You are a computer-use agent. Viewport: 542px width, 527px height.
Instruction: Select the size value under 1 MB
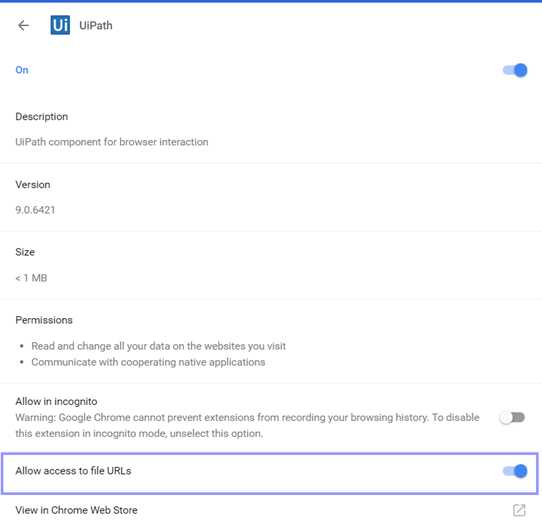point(31,278)
